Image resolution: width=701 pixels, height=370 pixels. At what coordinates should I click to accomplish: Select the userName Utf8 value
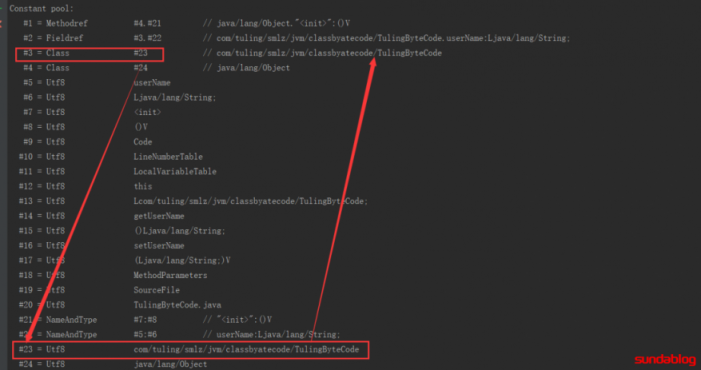[x=152, y=83]
